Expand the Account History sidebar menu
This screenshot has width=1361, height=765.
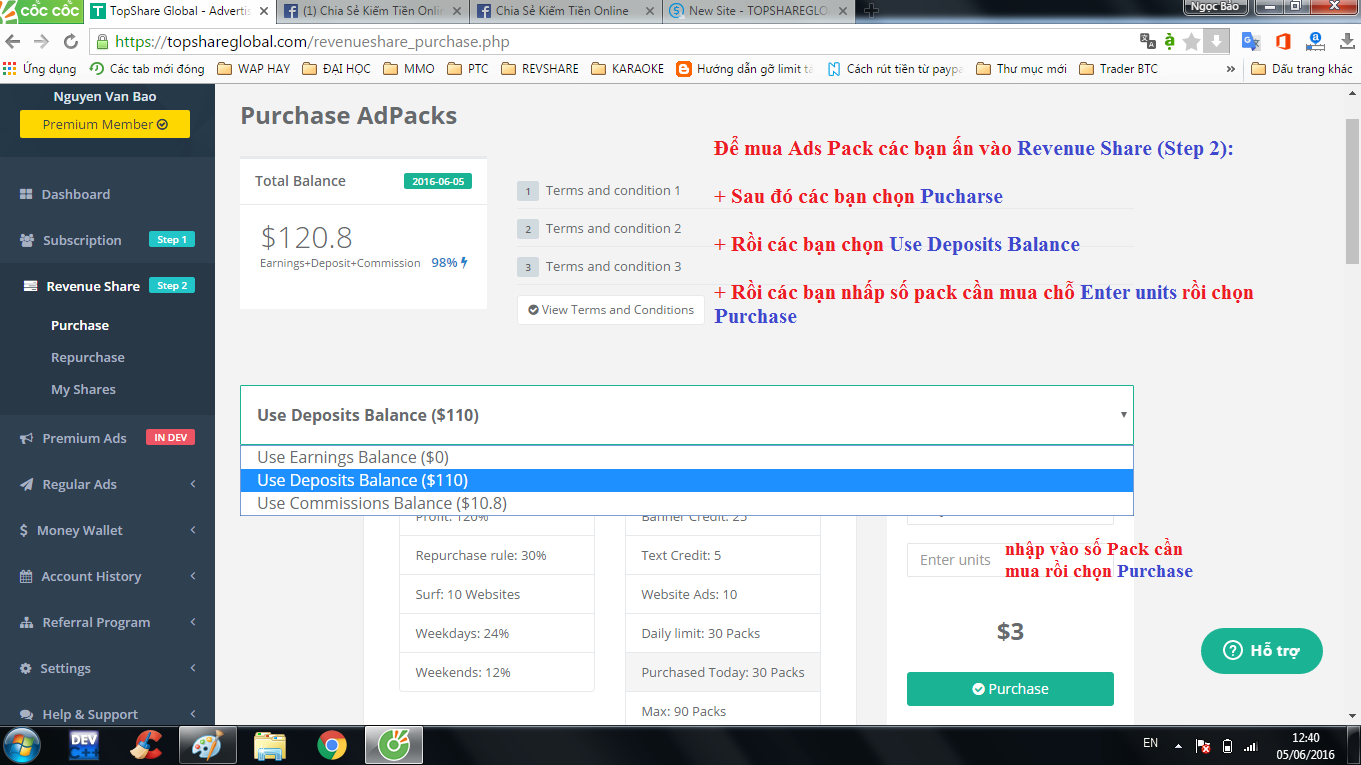coord(107,576)
